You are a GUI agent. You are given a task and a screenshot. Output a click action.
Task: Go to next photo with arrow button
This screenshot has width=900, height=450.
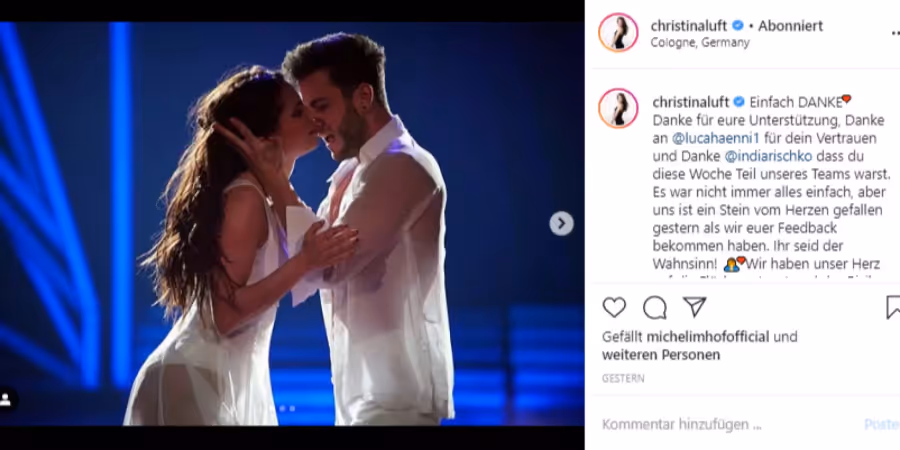point(561,223)
